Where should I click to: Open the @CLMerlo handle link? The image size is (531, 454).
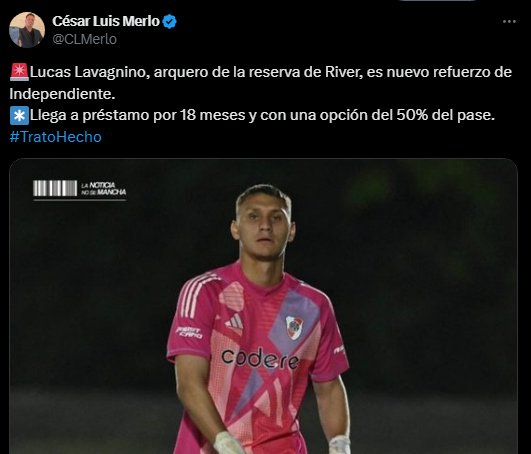(84, 39)
